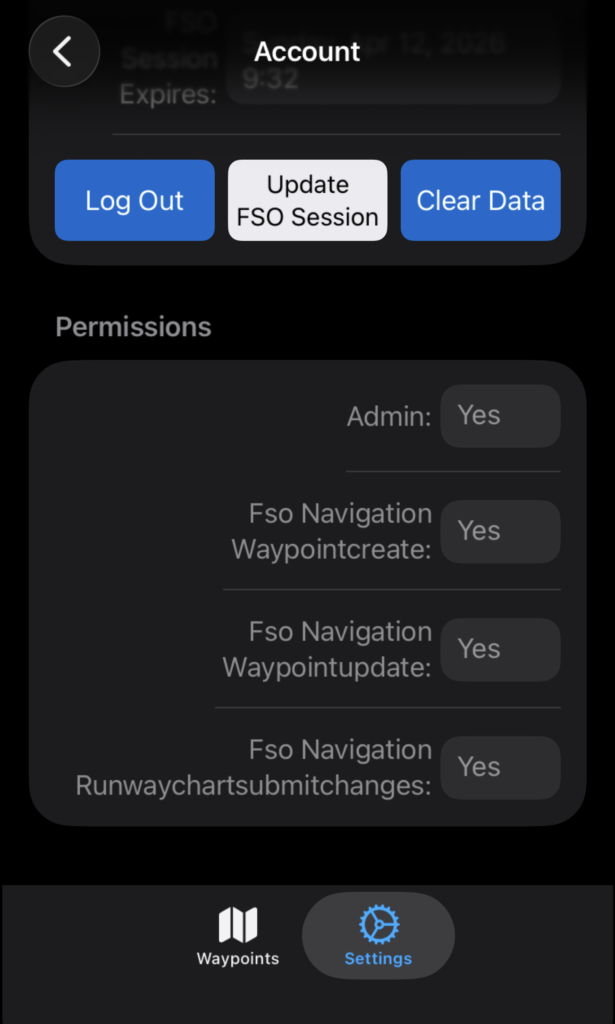This screenshot has width=615, height=1024.
Task: Tap Update FSO Session button
Action: coord(307,201)
